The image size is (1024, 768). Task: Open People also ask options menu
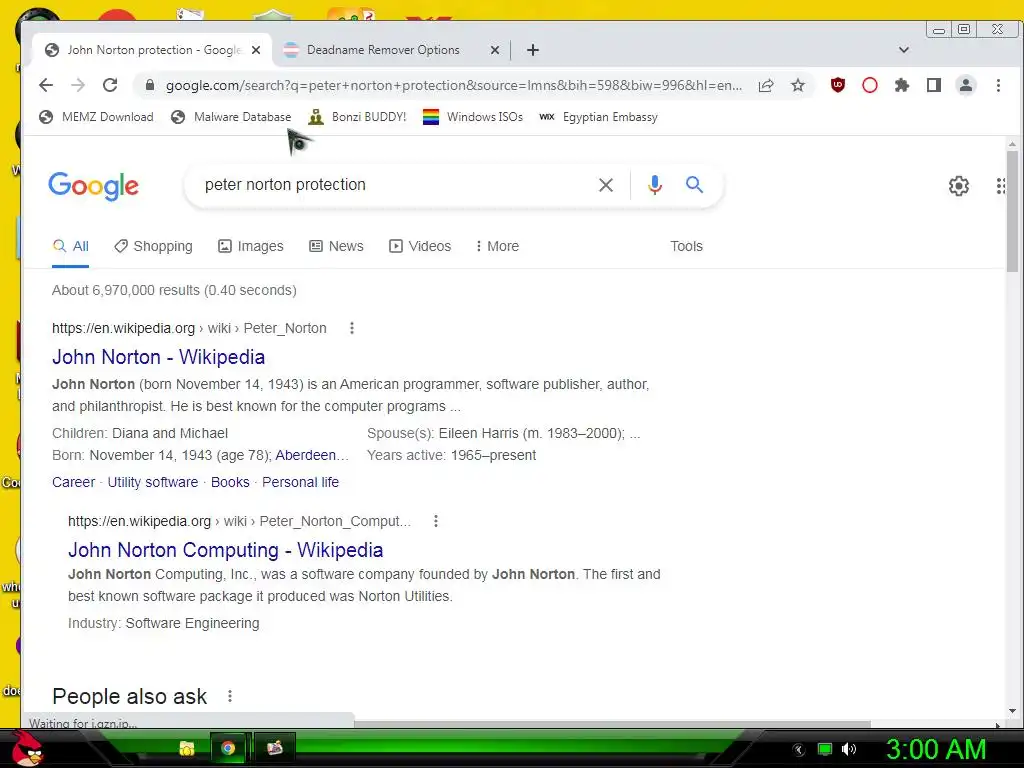click(230, 696)
